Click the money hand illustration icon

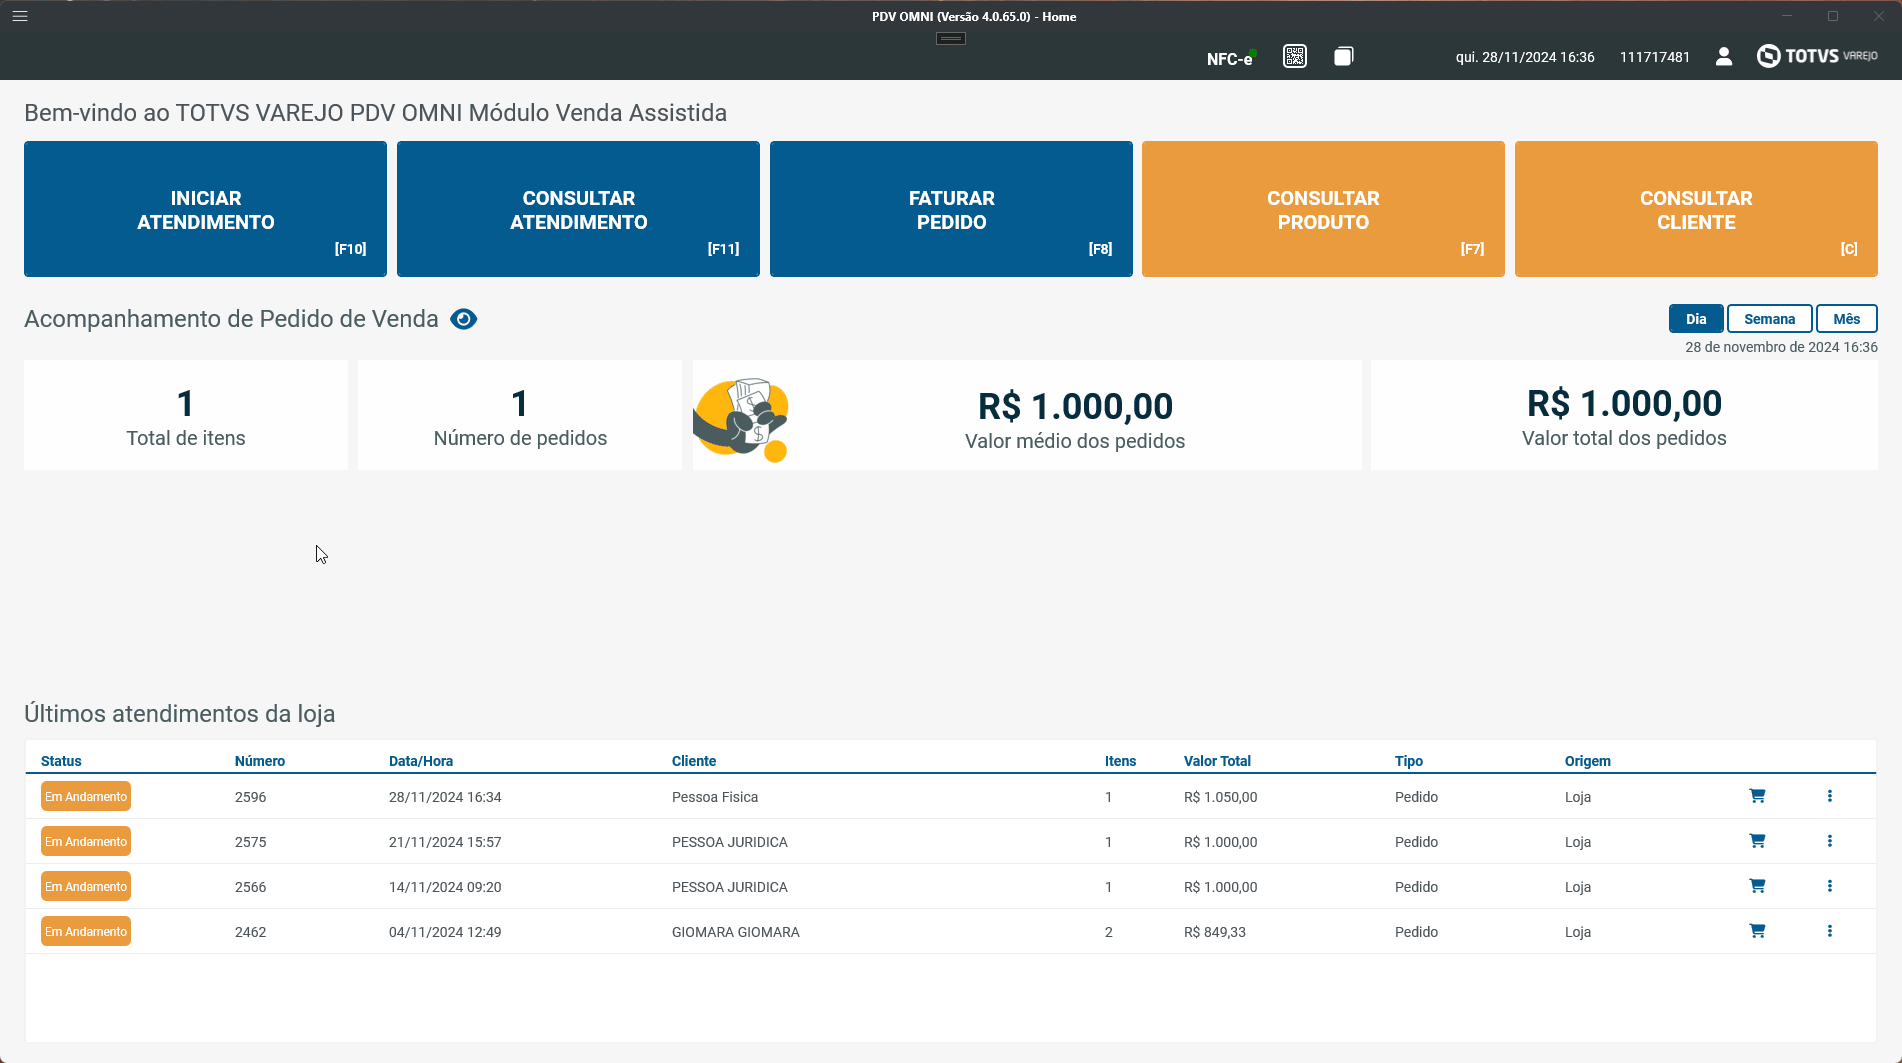741,420
